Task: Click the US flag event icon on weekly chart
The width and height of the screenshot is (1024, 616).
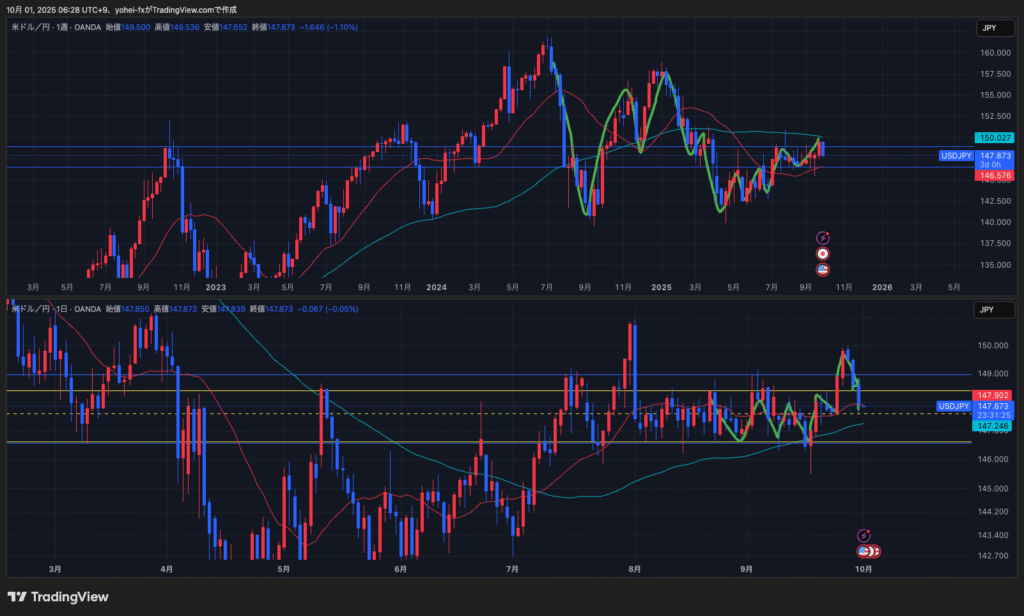Action: [823, 270]
